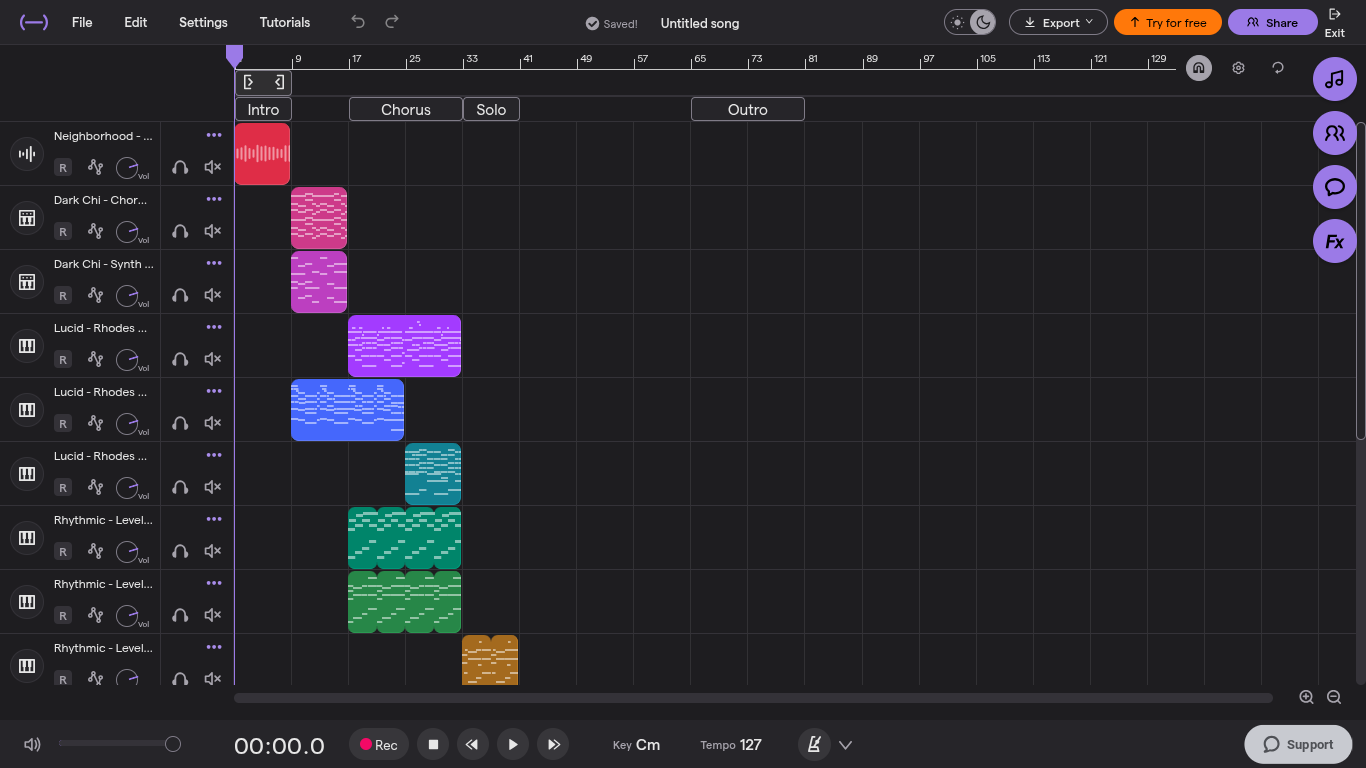The image size is (1366, 768).
Task: Open the chat comments panel
Action: [x=1334, y=187]
